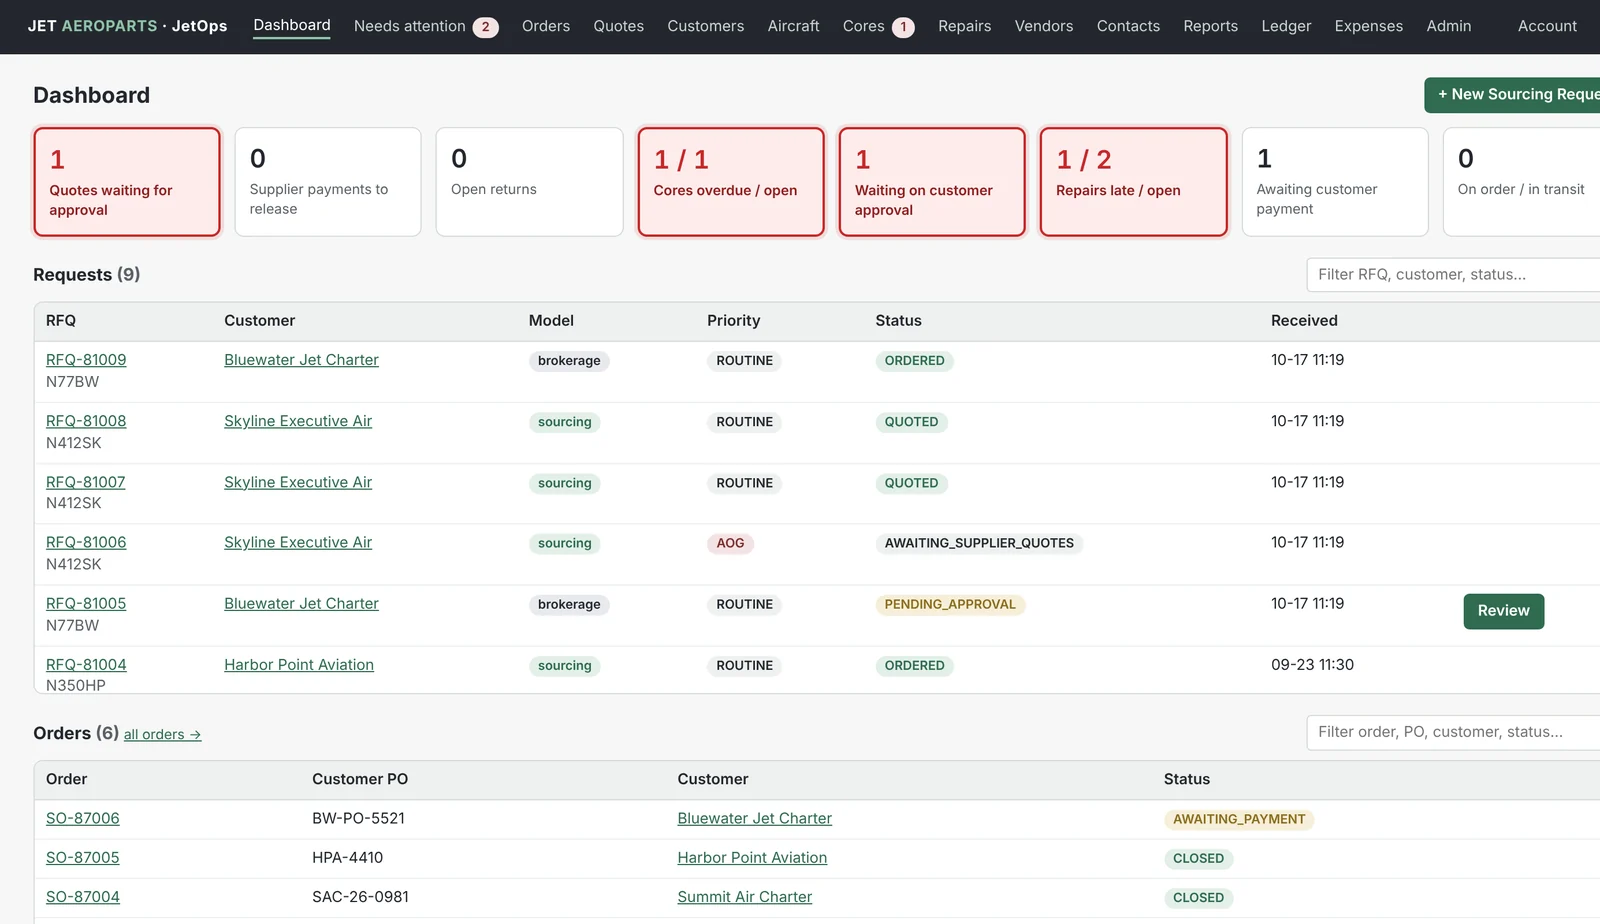Open Harbor Point Aviation in Requests table

click(299, 665)
